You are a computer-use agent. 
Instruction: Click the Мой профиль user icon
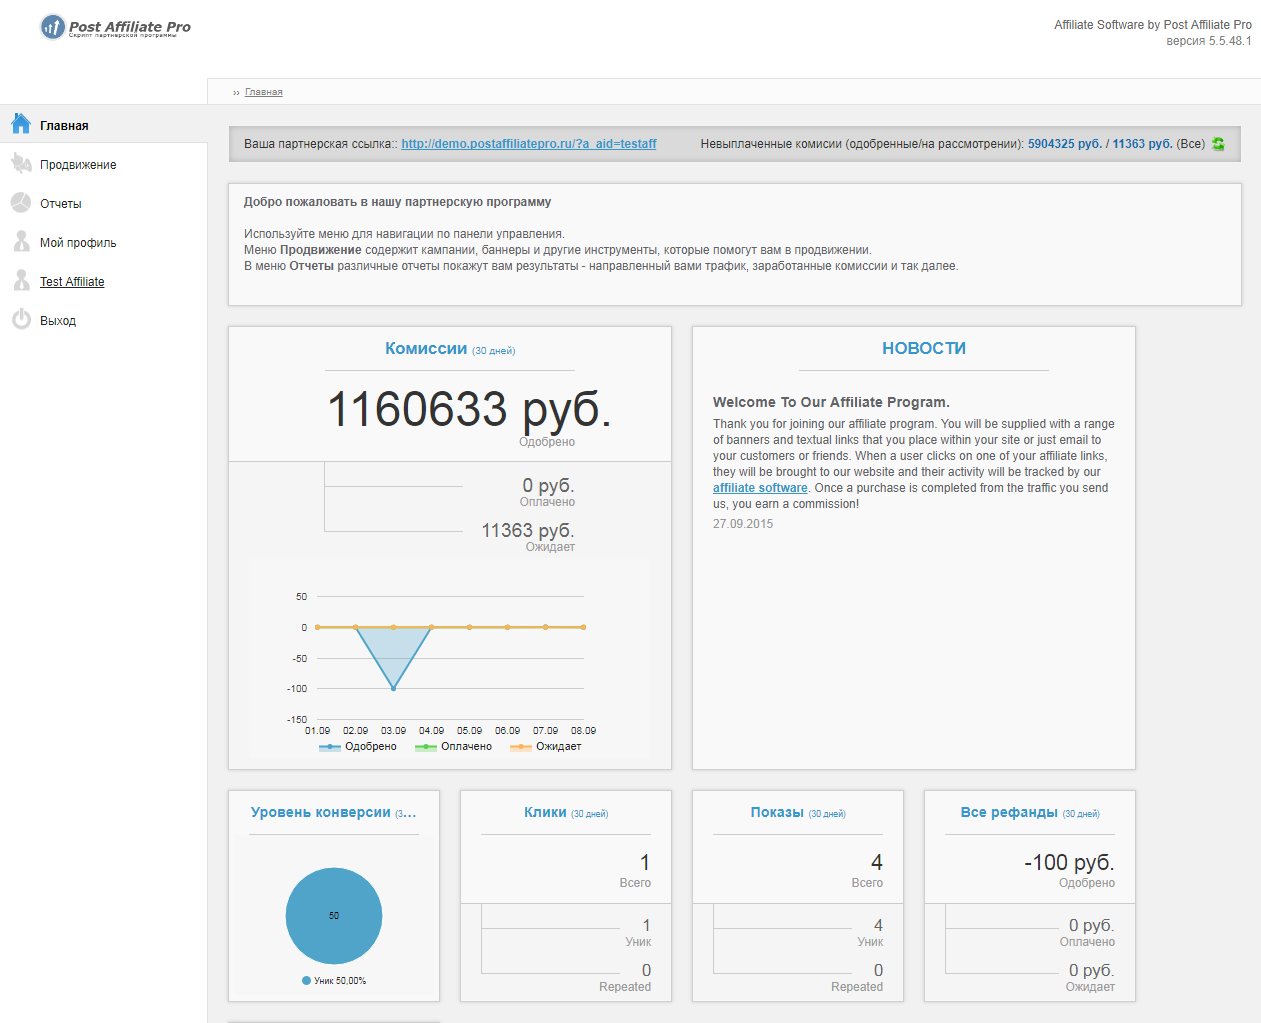[x=20, y=241]
